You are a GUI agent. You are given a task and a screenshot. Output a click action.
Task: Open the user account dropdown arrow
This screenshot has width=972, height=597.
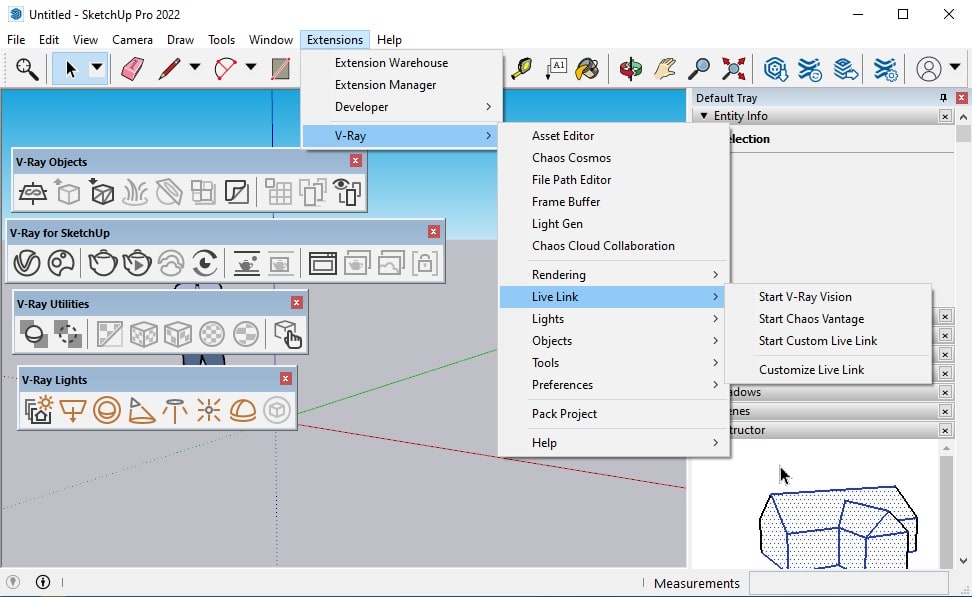955,67
